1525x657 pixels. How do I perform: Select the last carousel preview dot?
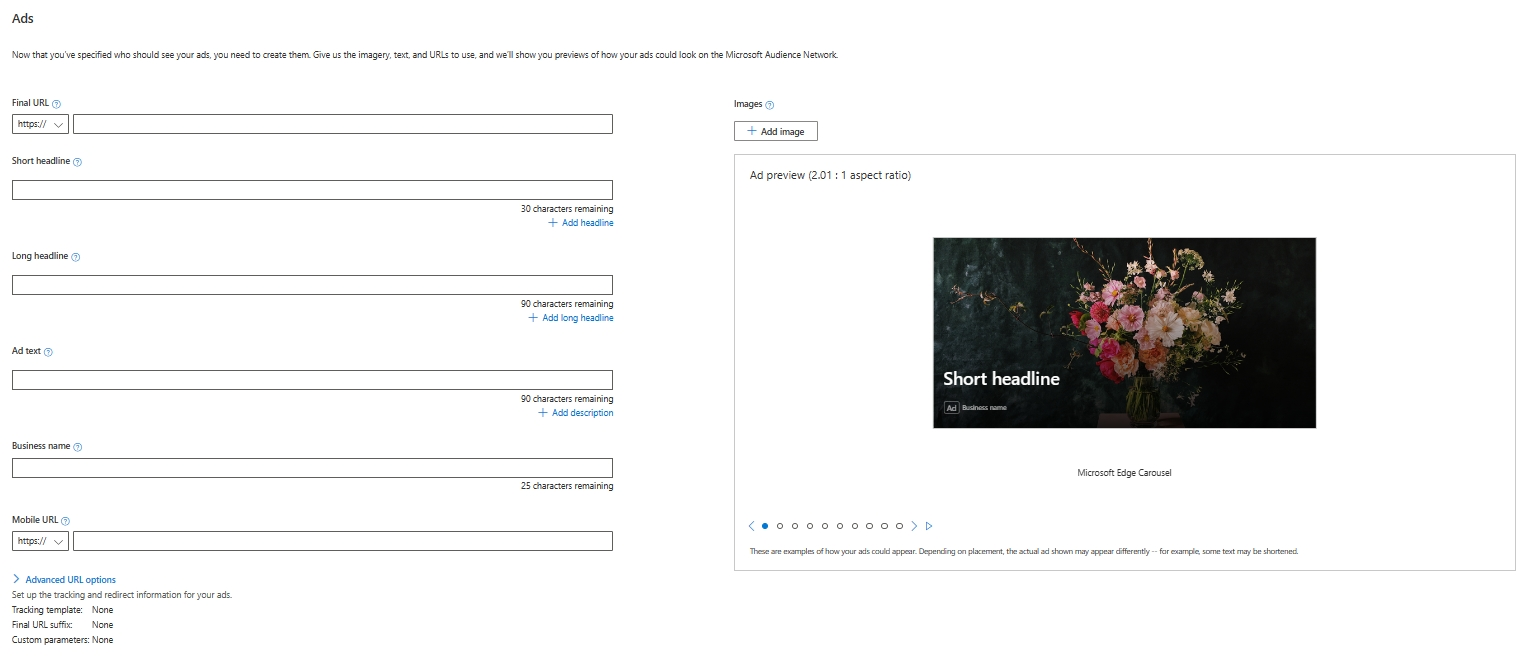(x=900, y=526)
